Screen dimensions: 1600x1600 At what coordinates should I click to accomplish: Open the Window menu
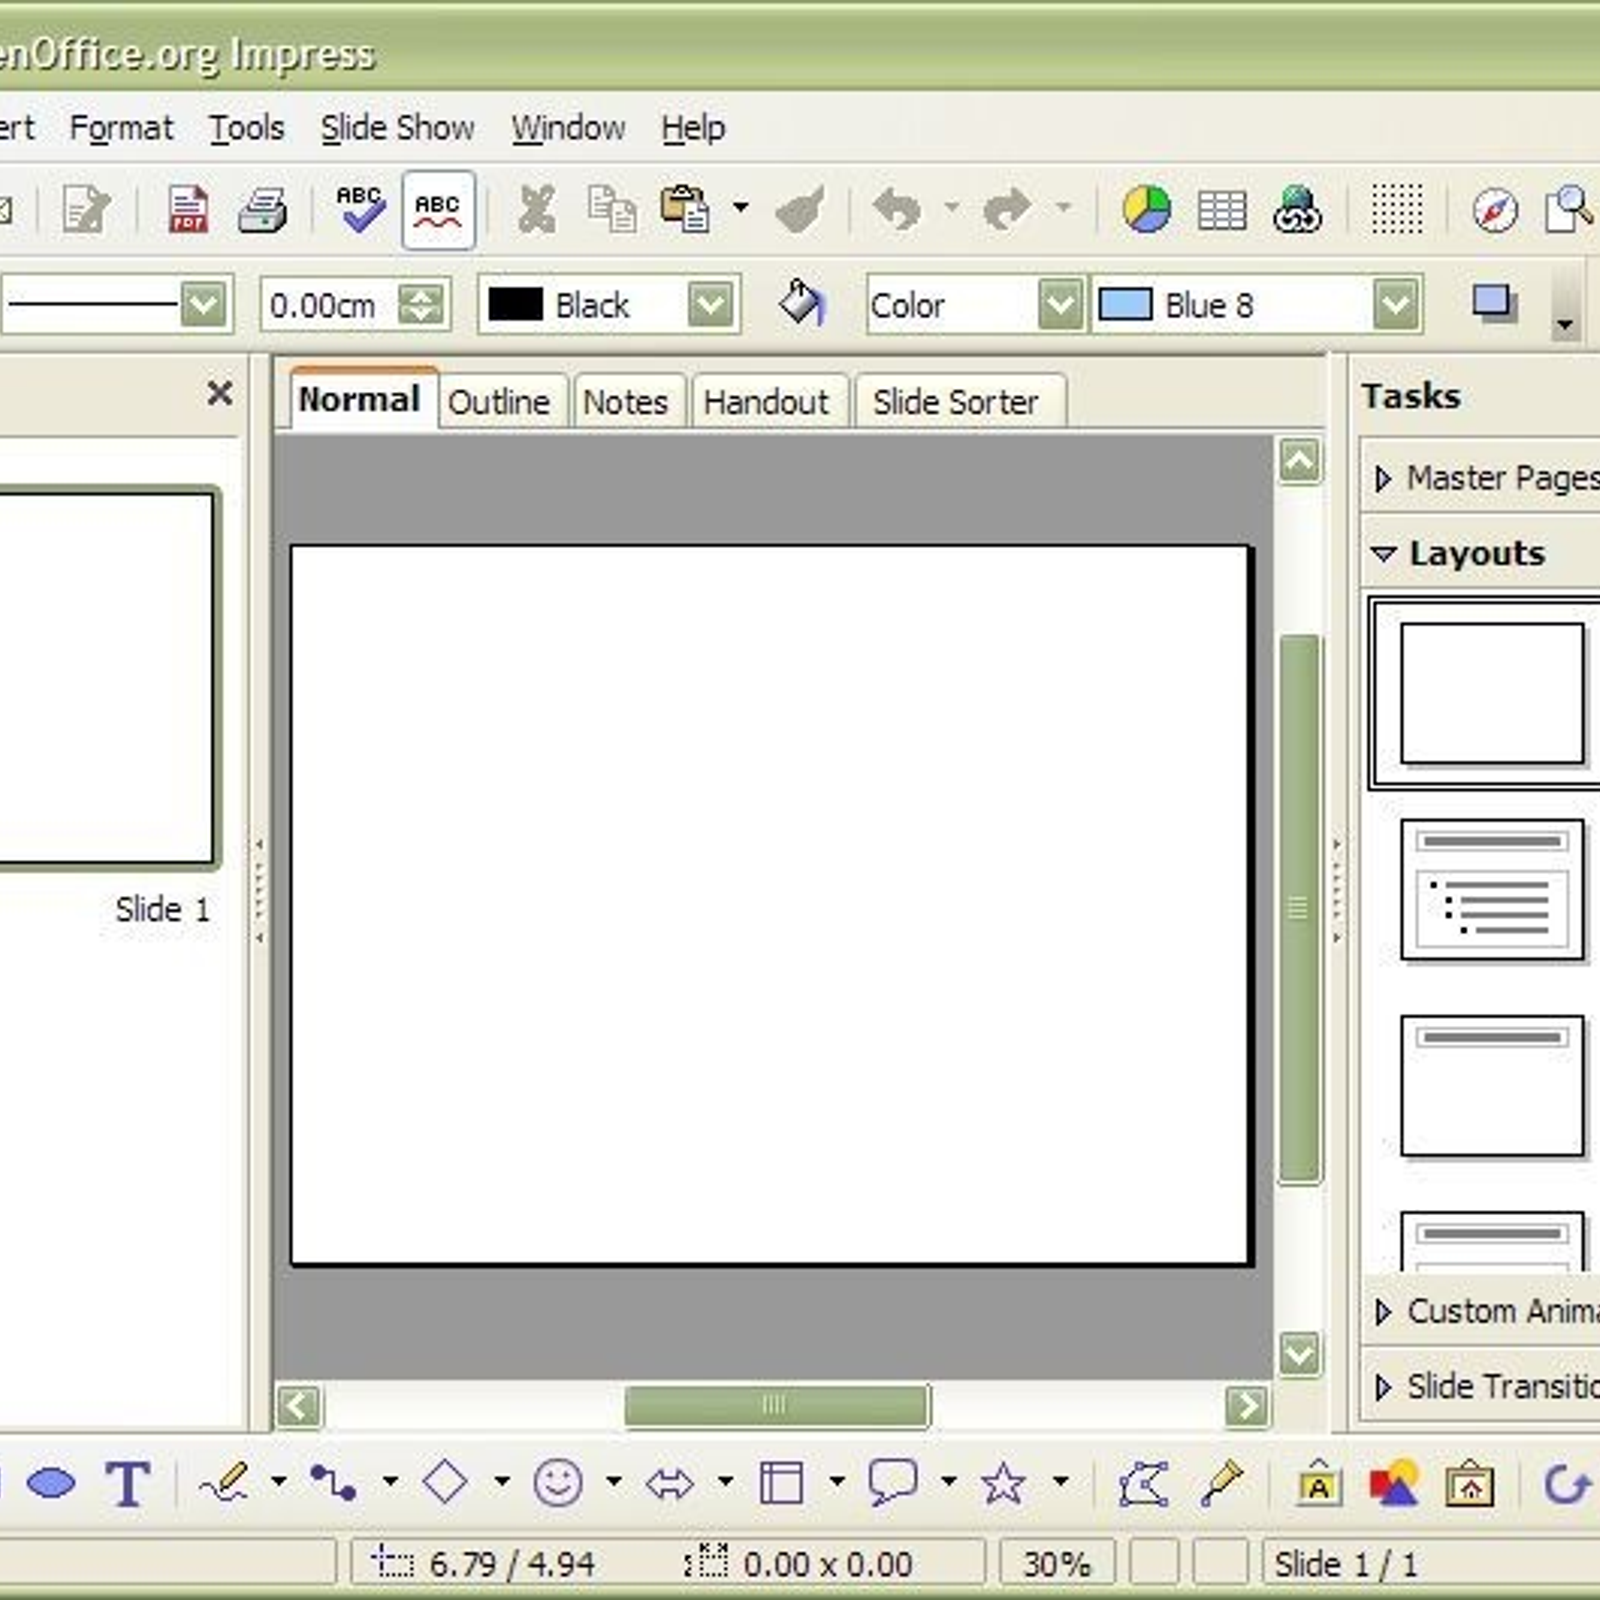tap(568, 128)
